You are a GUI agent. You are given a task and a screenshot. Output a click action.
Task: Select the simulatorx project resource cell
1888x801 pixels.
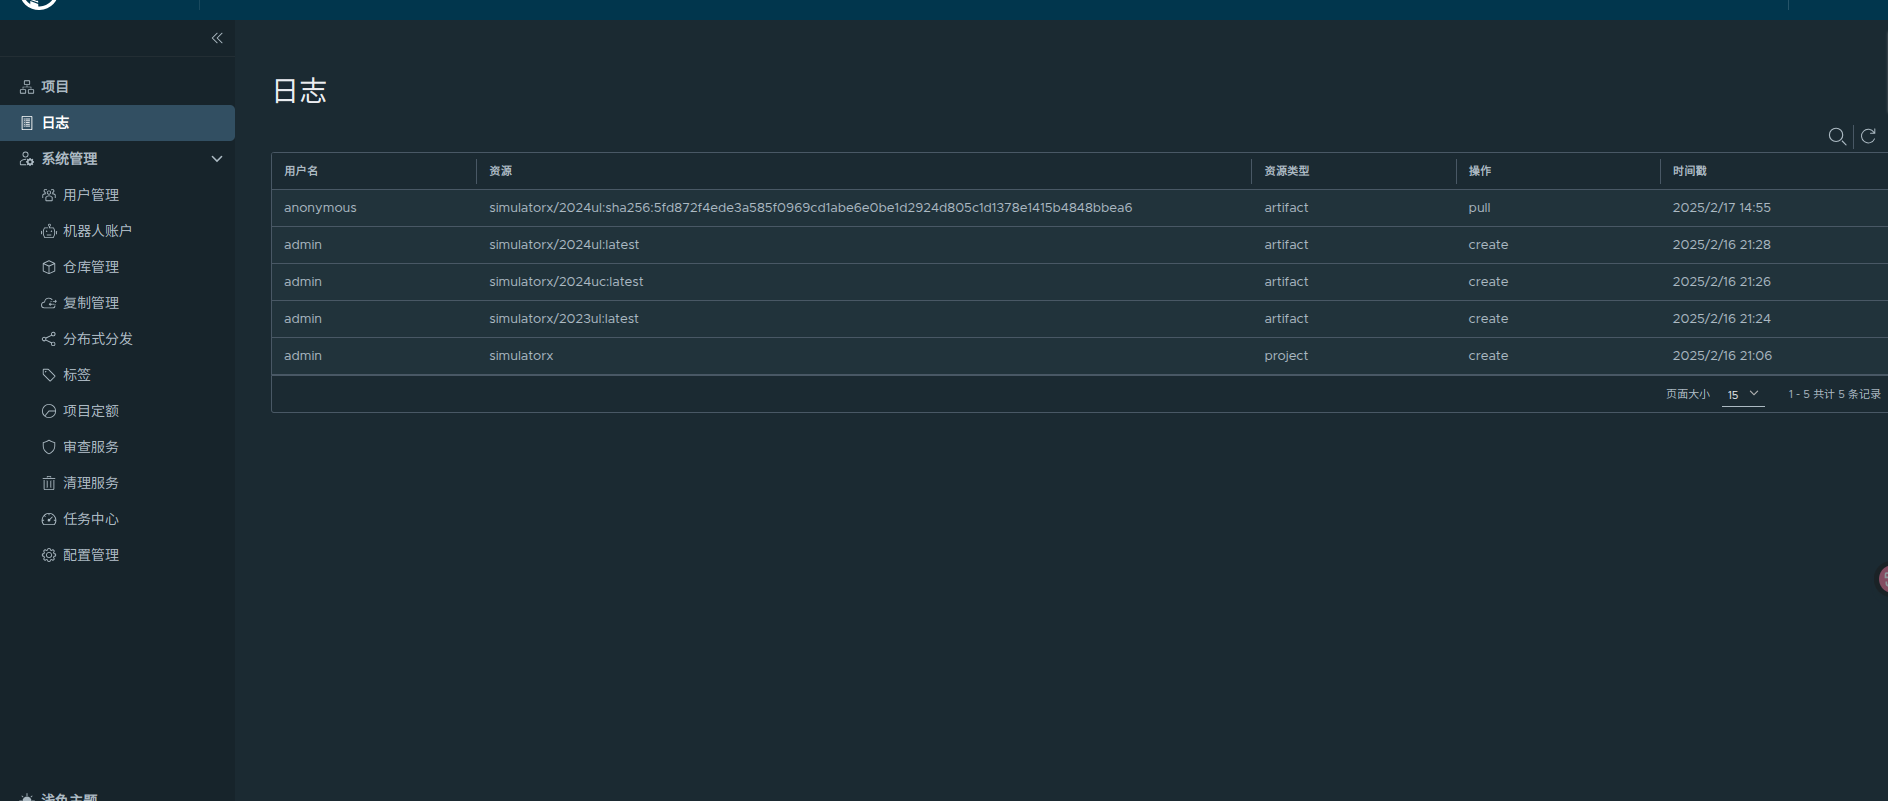click(x=521, y=356)
